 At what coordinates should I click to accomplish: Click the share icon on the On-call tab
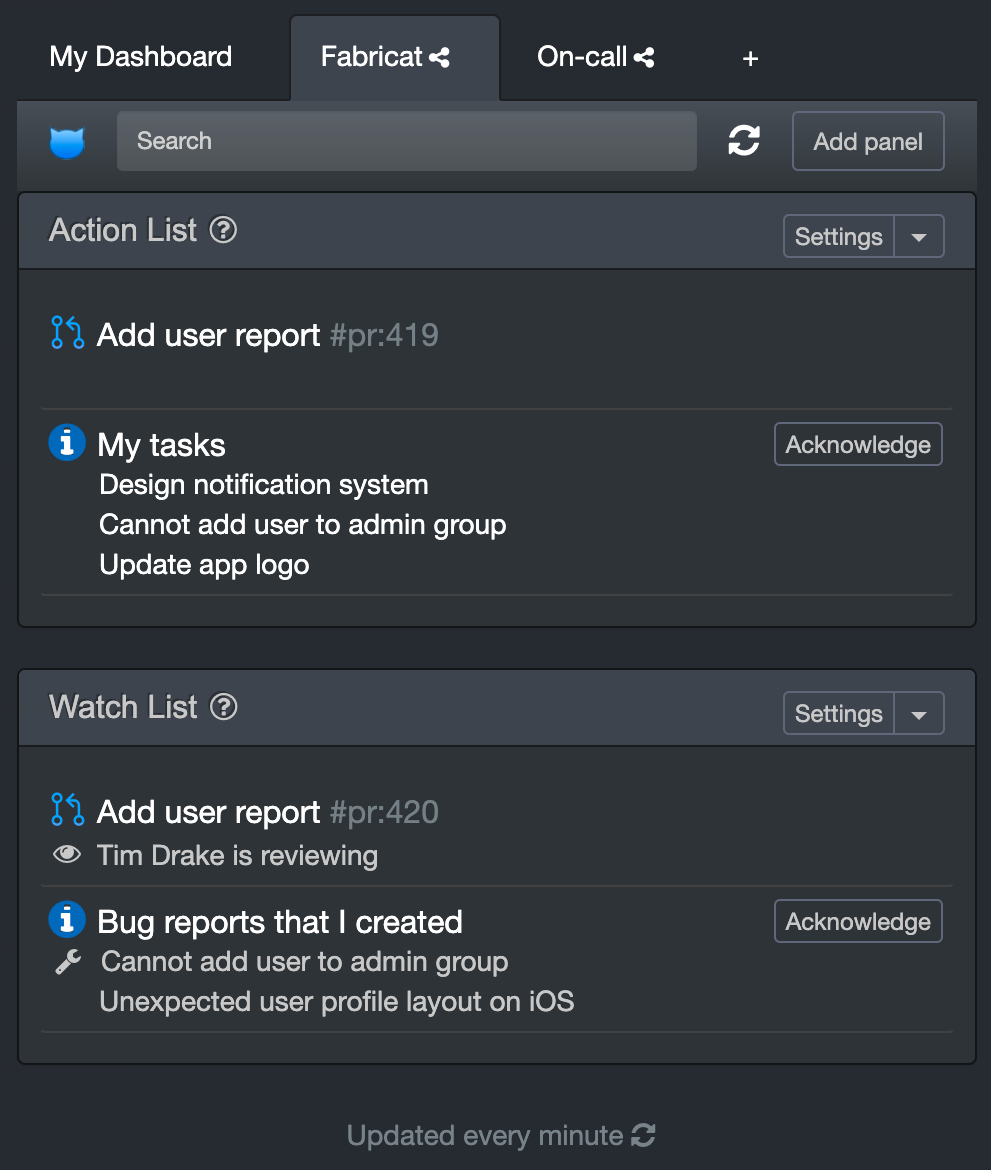644,57
